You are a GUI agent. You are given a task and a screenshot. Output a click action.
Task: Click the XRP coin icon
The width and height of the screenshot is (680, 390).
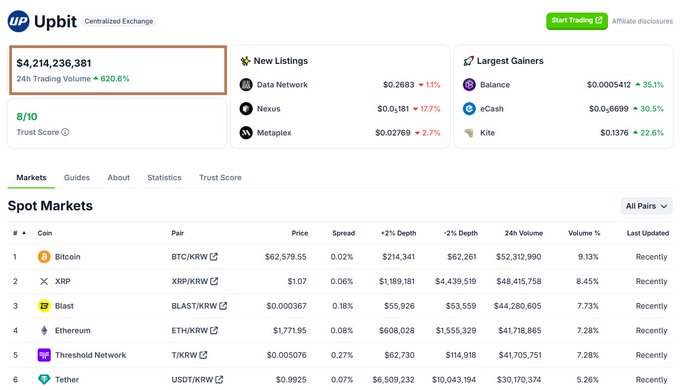pos(44,281)
